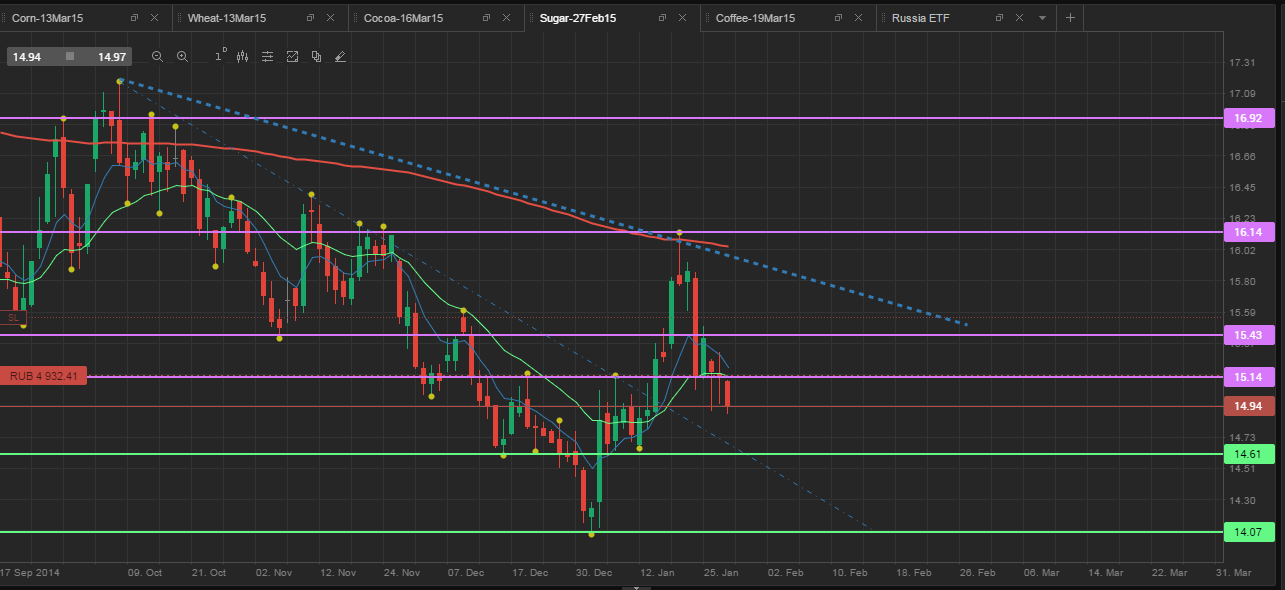Close the Sugar-27Feb15 tab
1285x590 pixels.
click(x=681, y=18)
